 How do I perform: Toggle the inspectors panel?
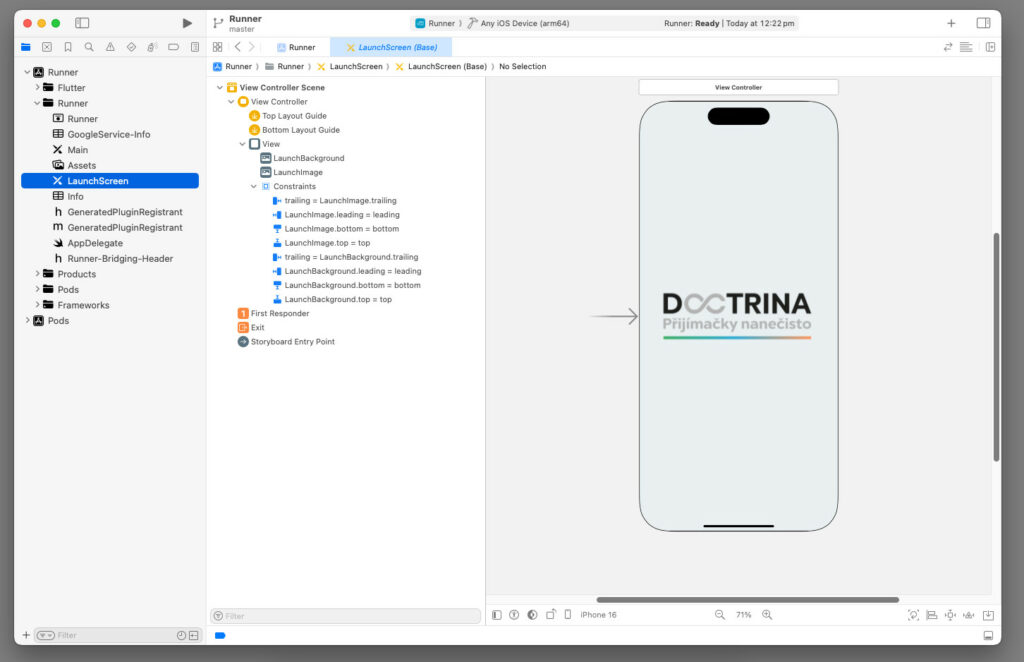click(x=984, y=24)
